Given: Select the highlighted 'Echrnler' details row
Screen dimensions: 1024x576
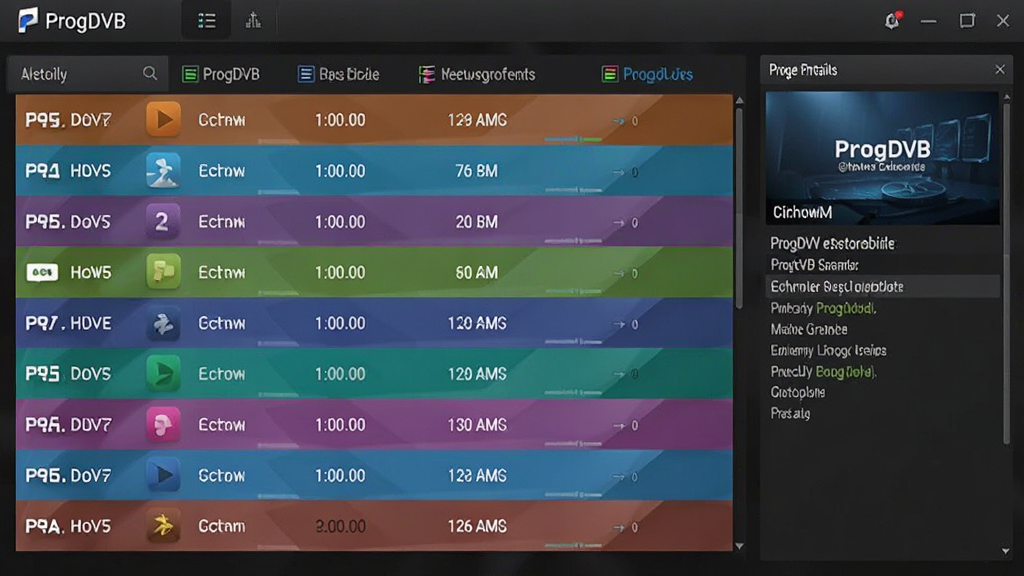Looking at the screenshot, I should [x=882, y=287].
